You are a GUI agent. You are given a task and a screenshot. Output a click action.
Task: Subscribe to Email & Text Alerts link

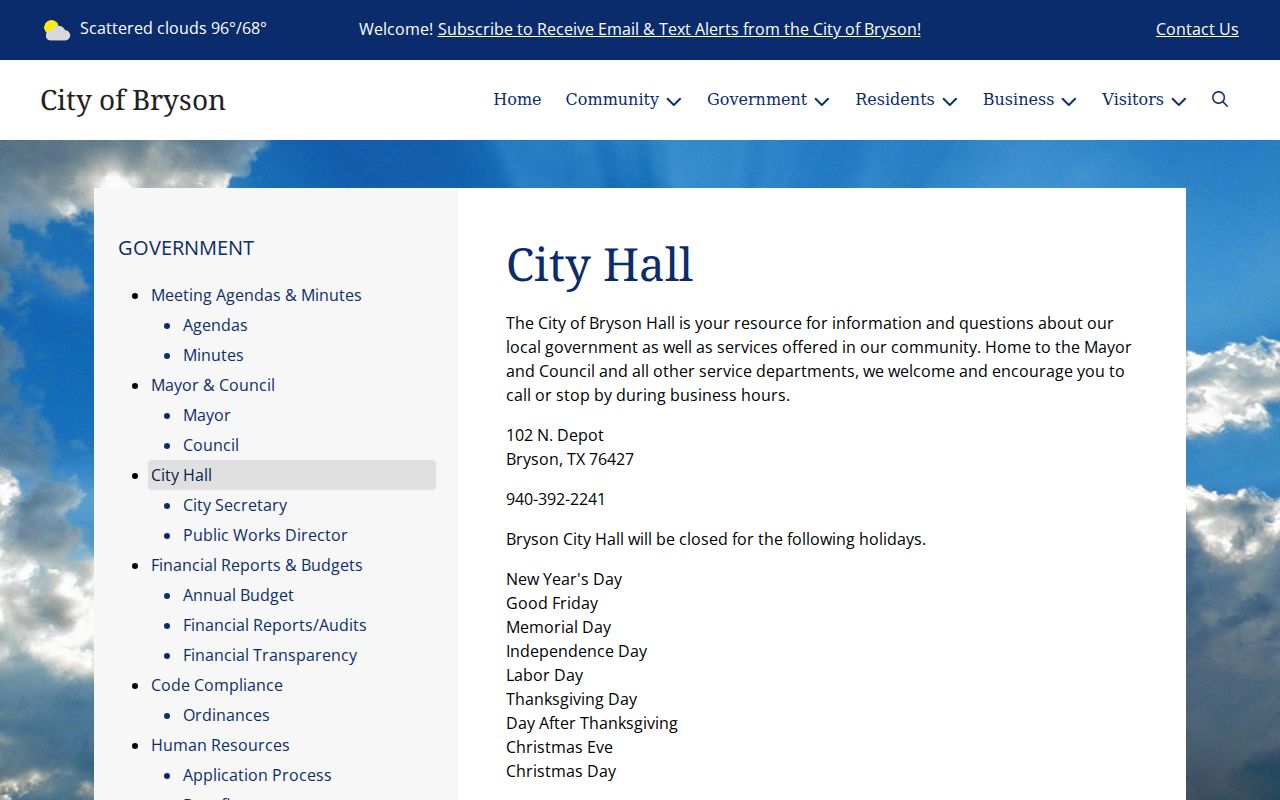[679, 29]
